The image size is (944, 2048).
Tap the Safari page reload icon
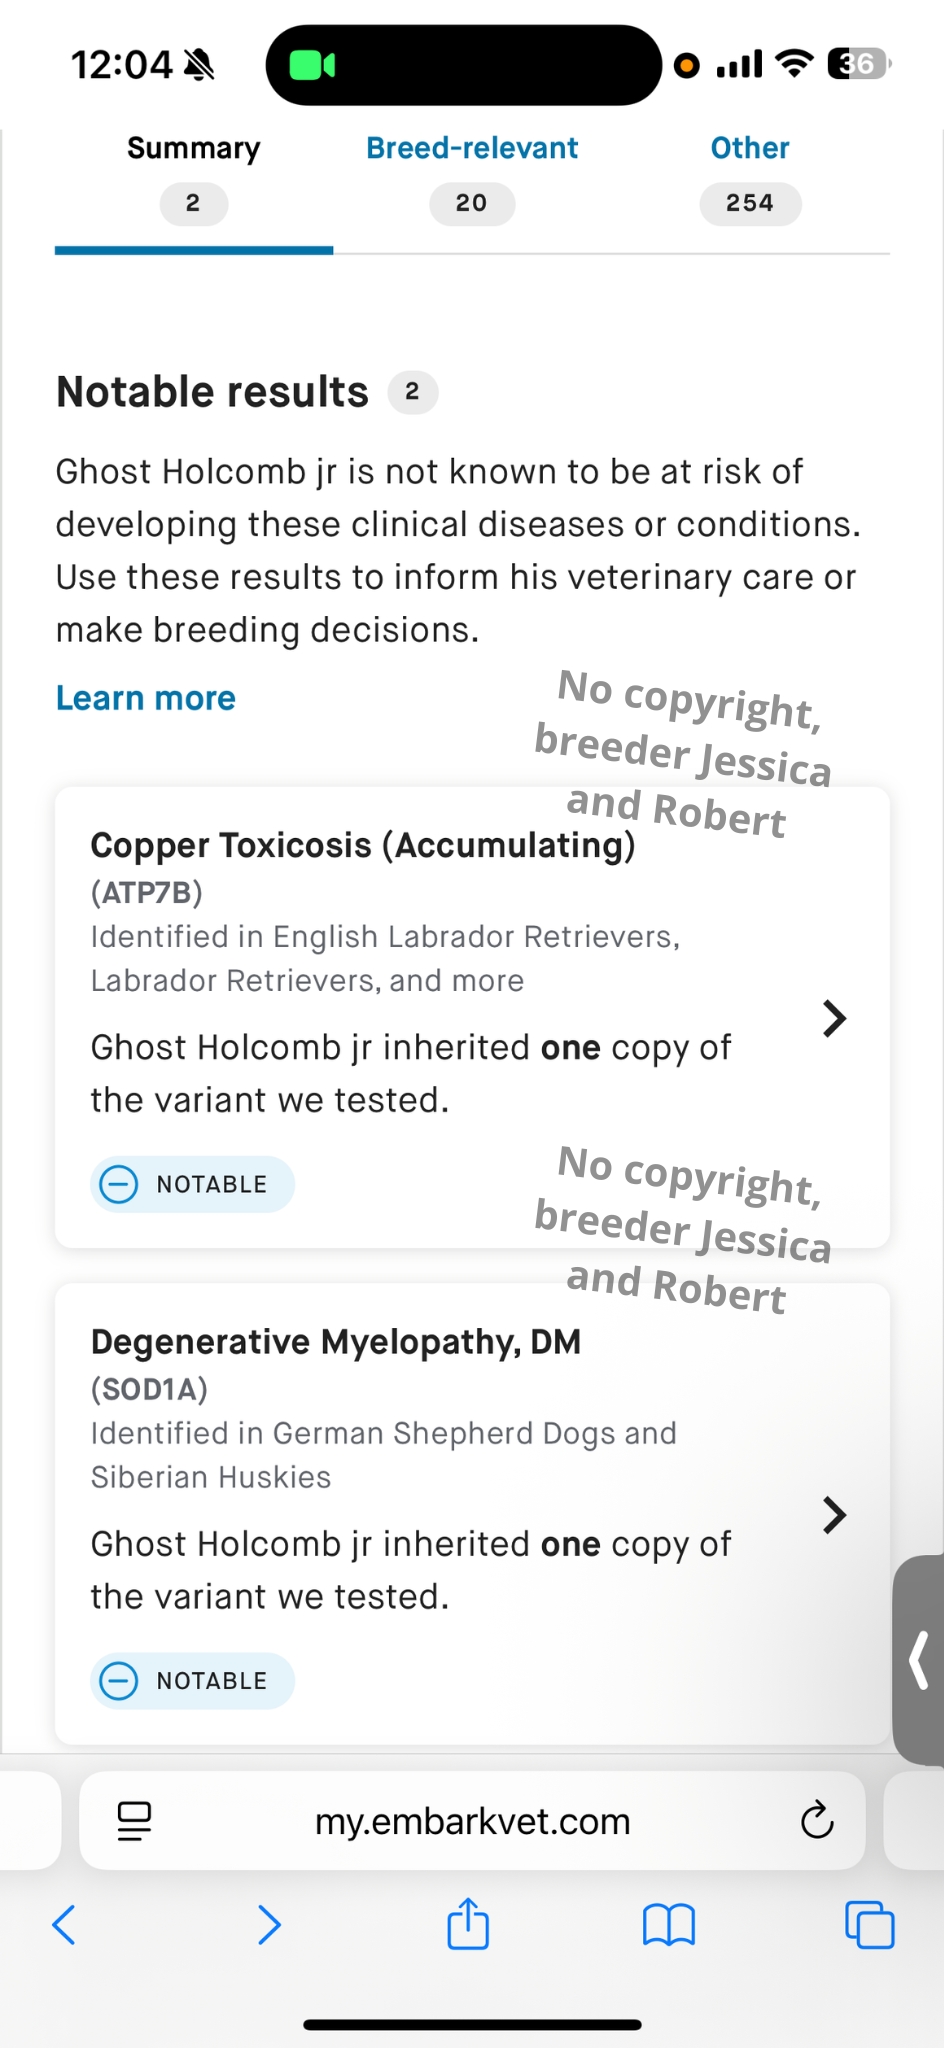point(817,1821)
